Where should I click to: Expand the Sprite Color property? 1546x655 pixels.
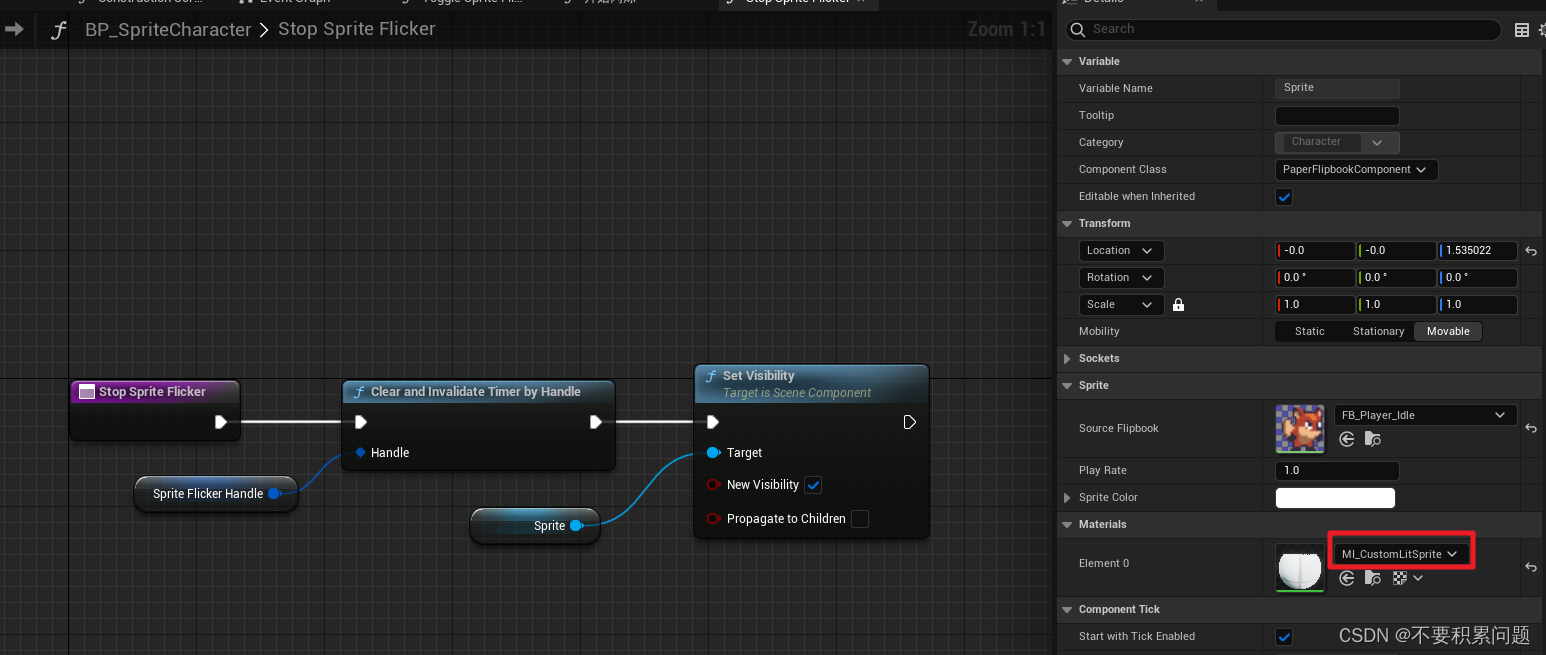coord(1068,498)
